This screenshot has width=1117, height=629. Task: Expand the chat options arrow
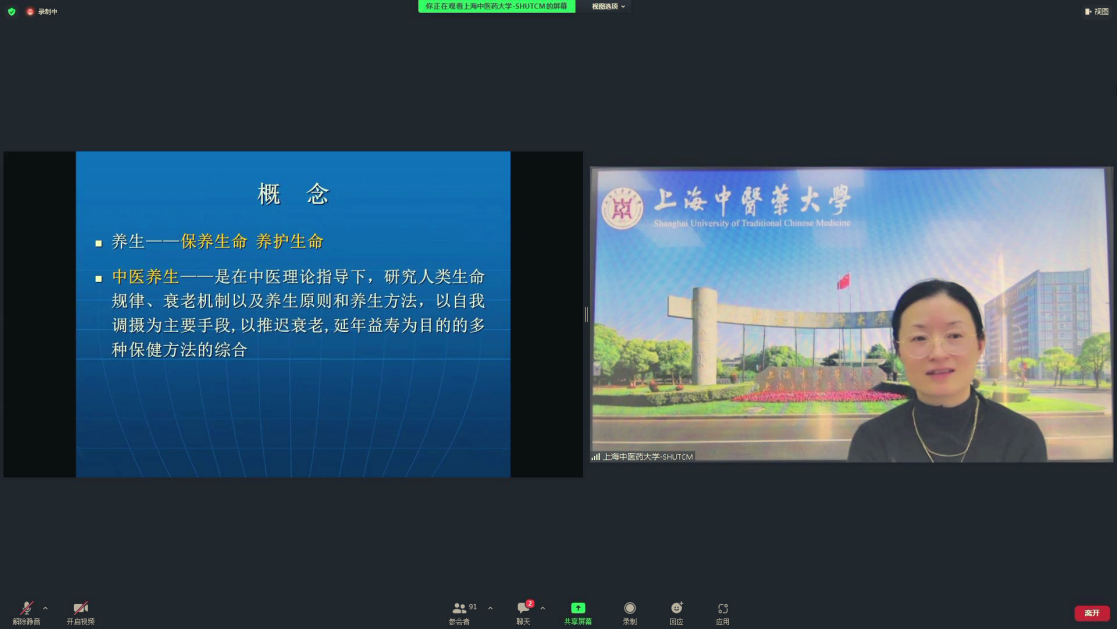[543, 608]
